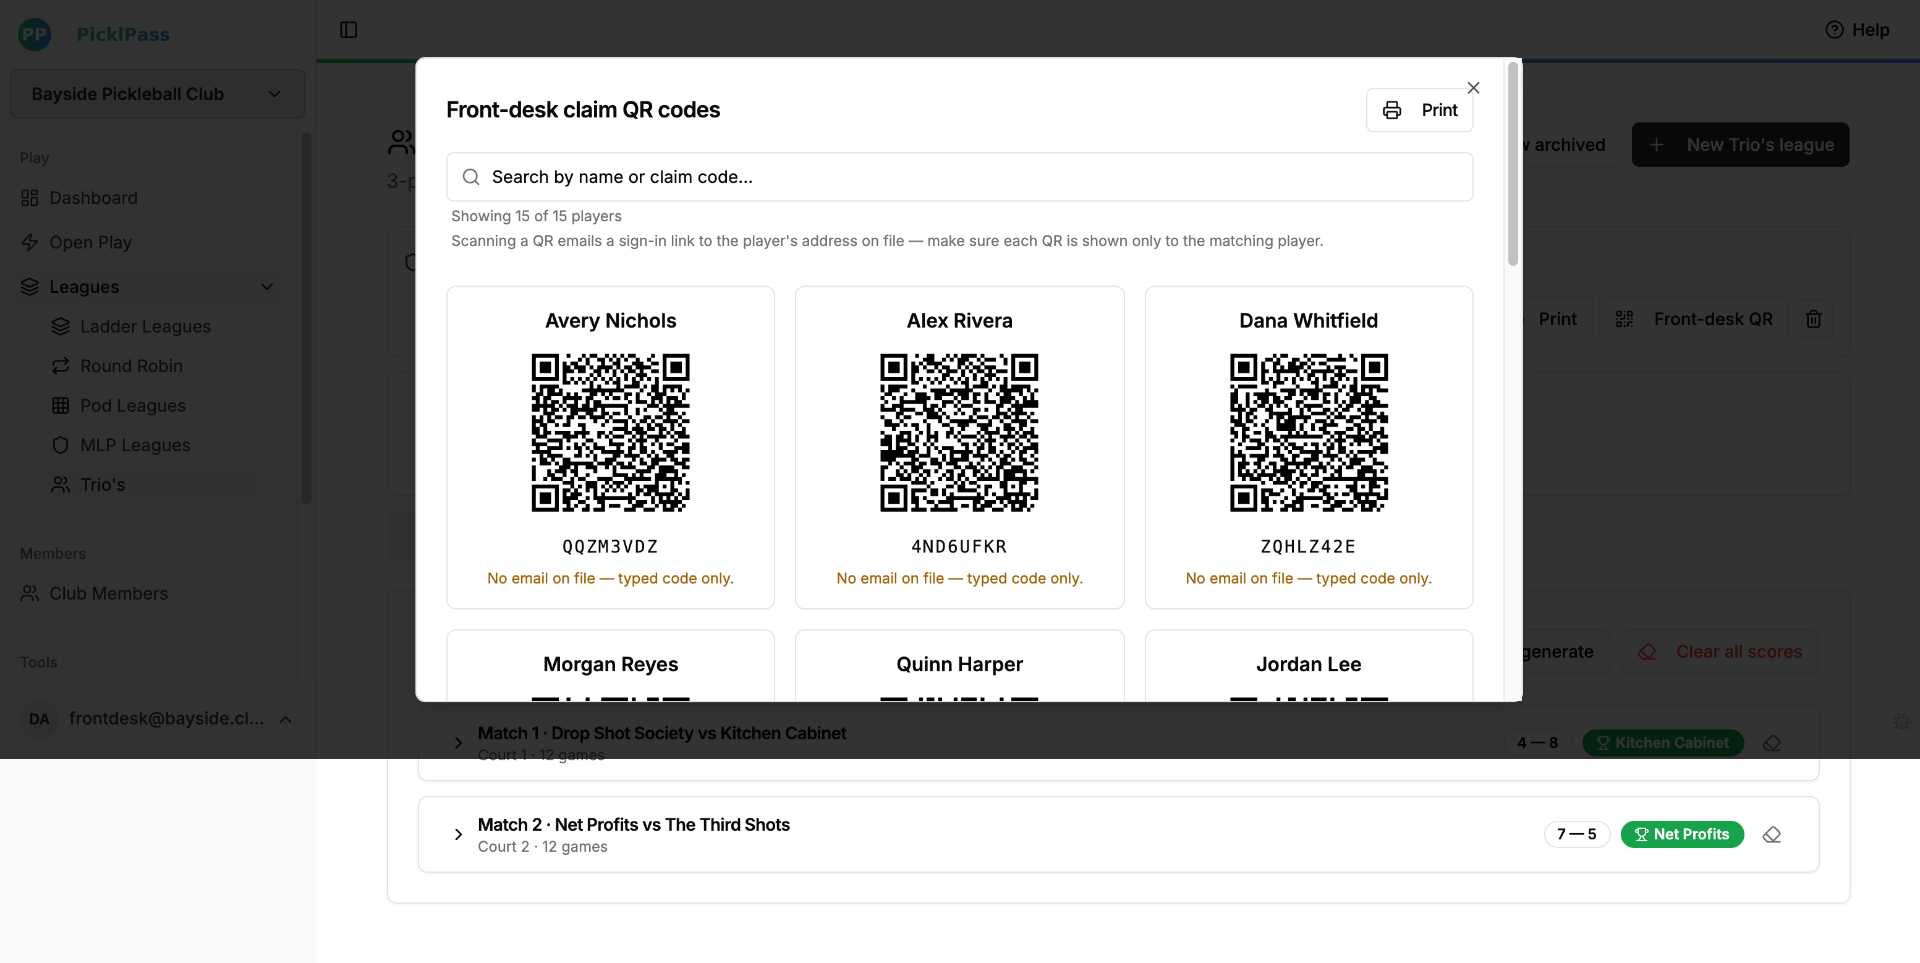
Task: Close the Front-desk claim QR codes dialog
Action: (x=1473, y=88)
